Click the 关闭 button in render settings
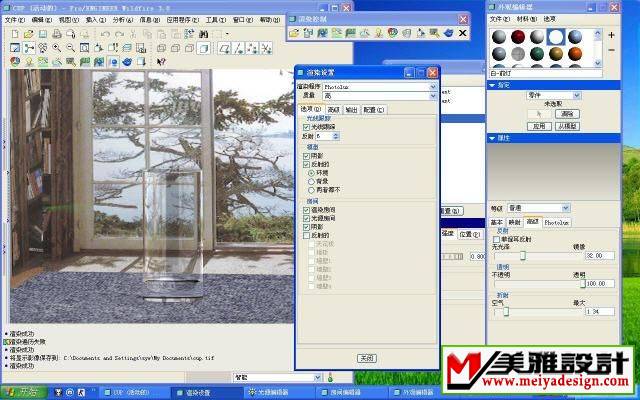The width and height of the screenshot is (640, 400). point(367,358)
